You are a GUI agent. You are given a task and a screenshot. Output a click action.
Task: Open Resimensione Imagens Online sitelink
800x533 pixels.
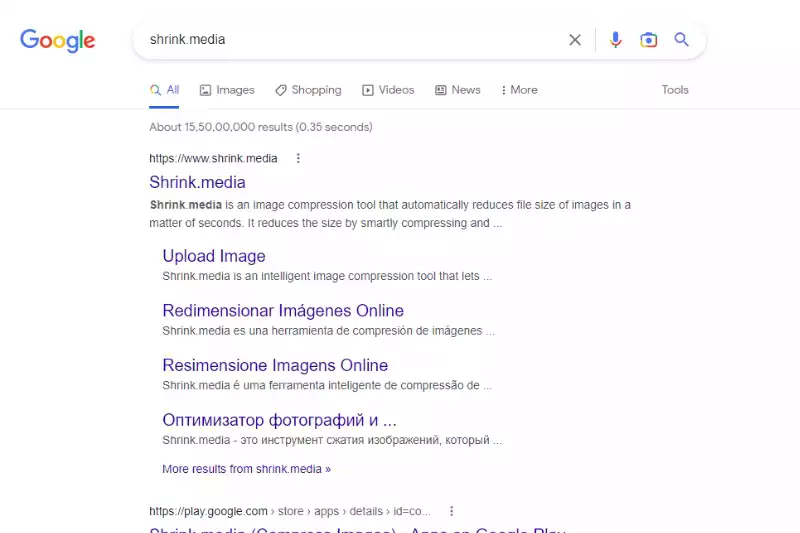(275, 365)
